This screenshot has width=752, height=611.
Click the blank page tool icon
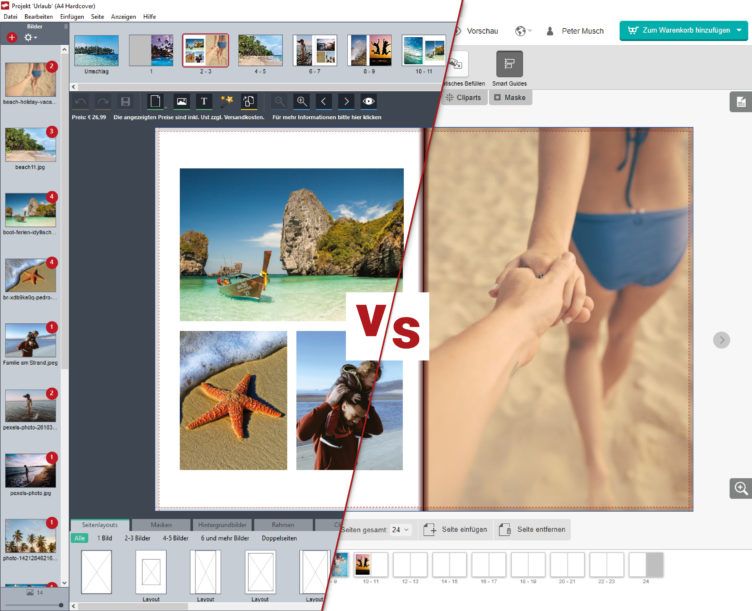[x=155, y=101]
